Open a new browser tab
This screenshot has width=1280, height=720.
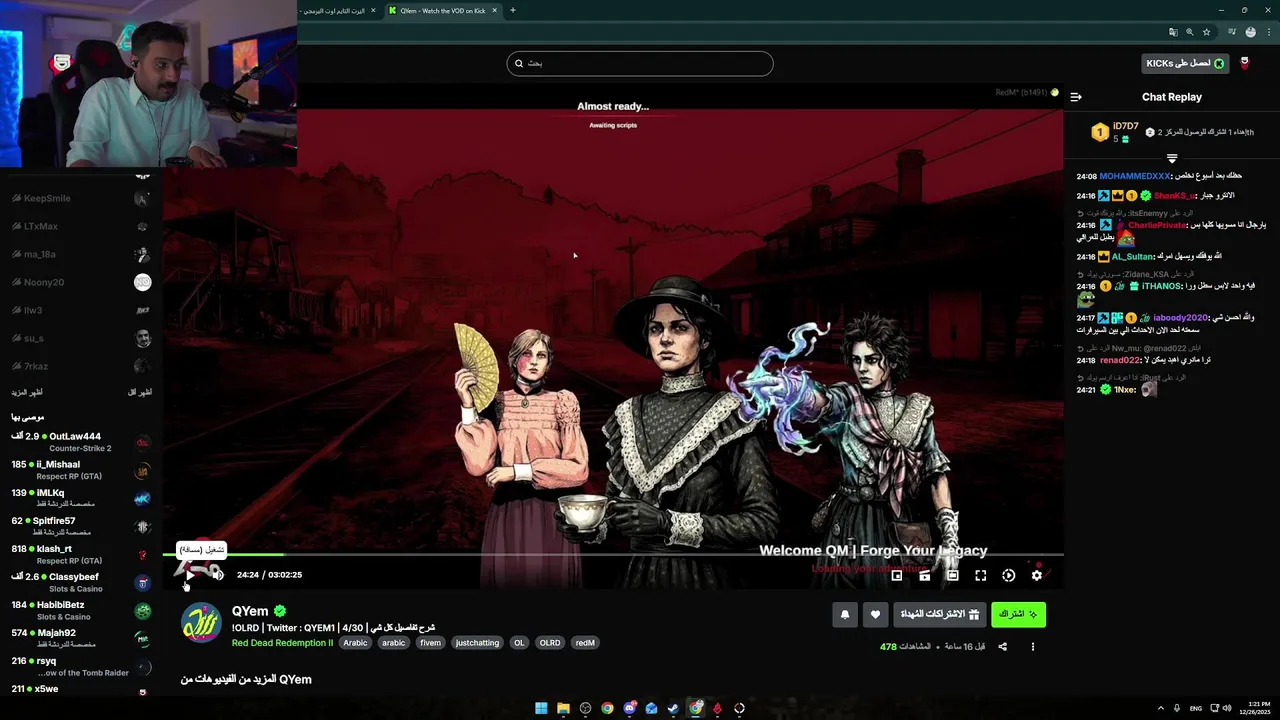click(x=513, y=11)
